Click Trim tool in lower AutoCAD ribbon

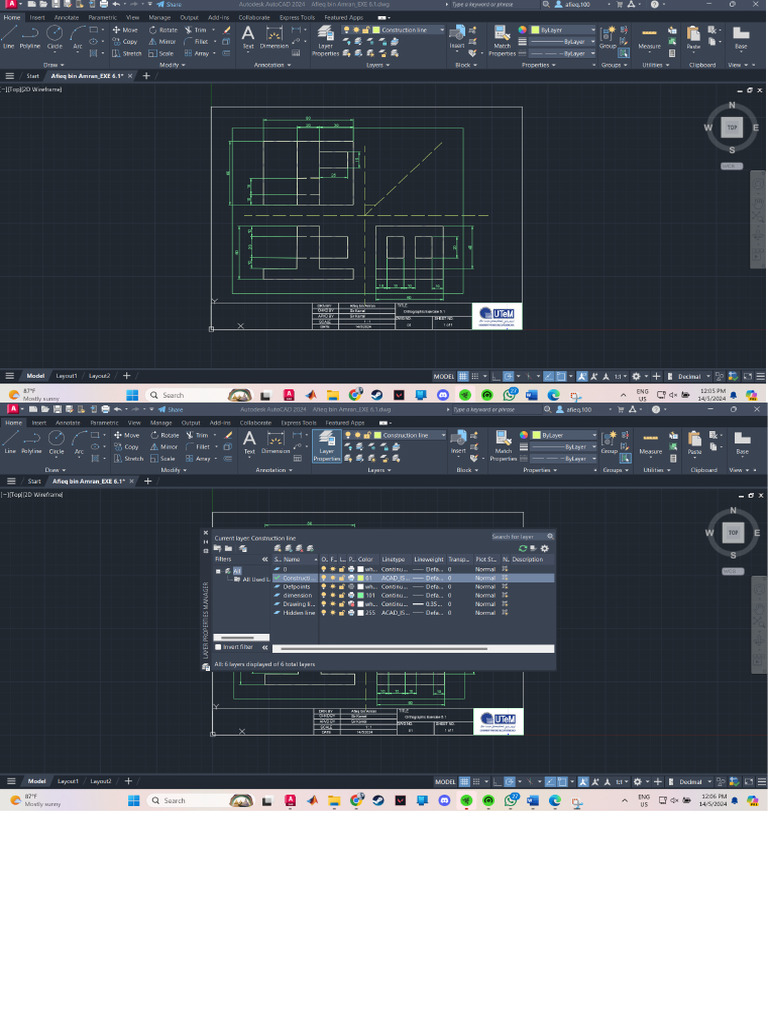197,435
